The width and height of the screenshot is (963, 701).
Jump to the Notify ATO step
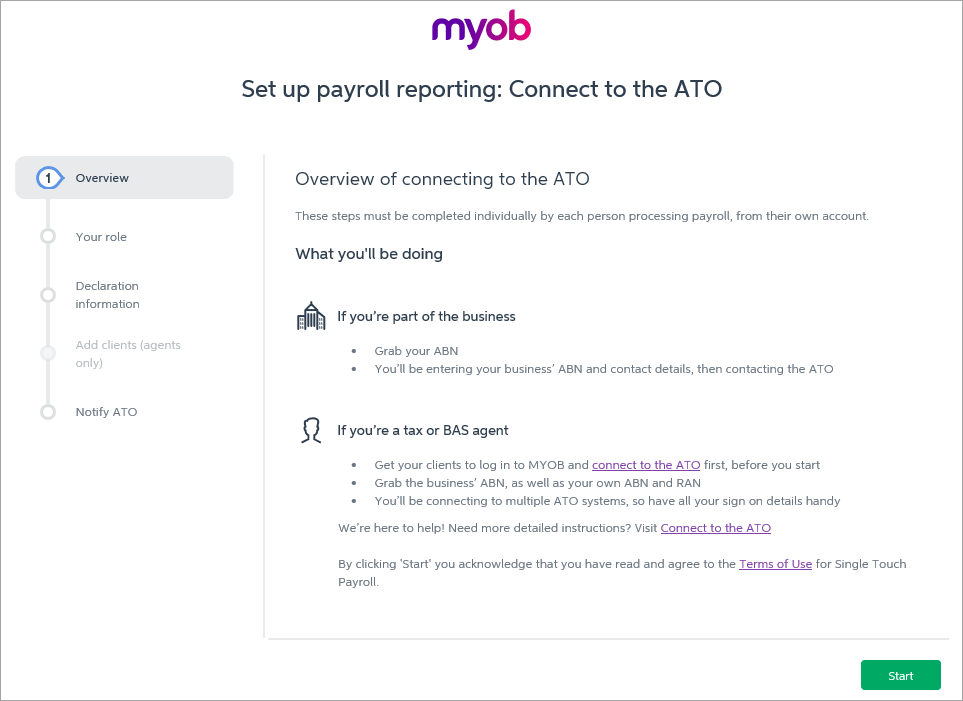click(x=106, y=412)
